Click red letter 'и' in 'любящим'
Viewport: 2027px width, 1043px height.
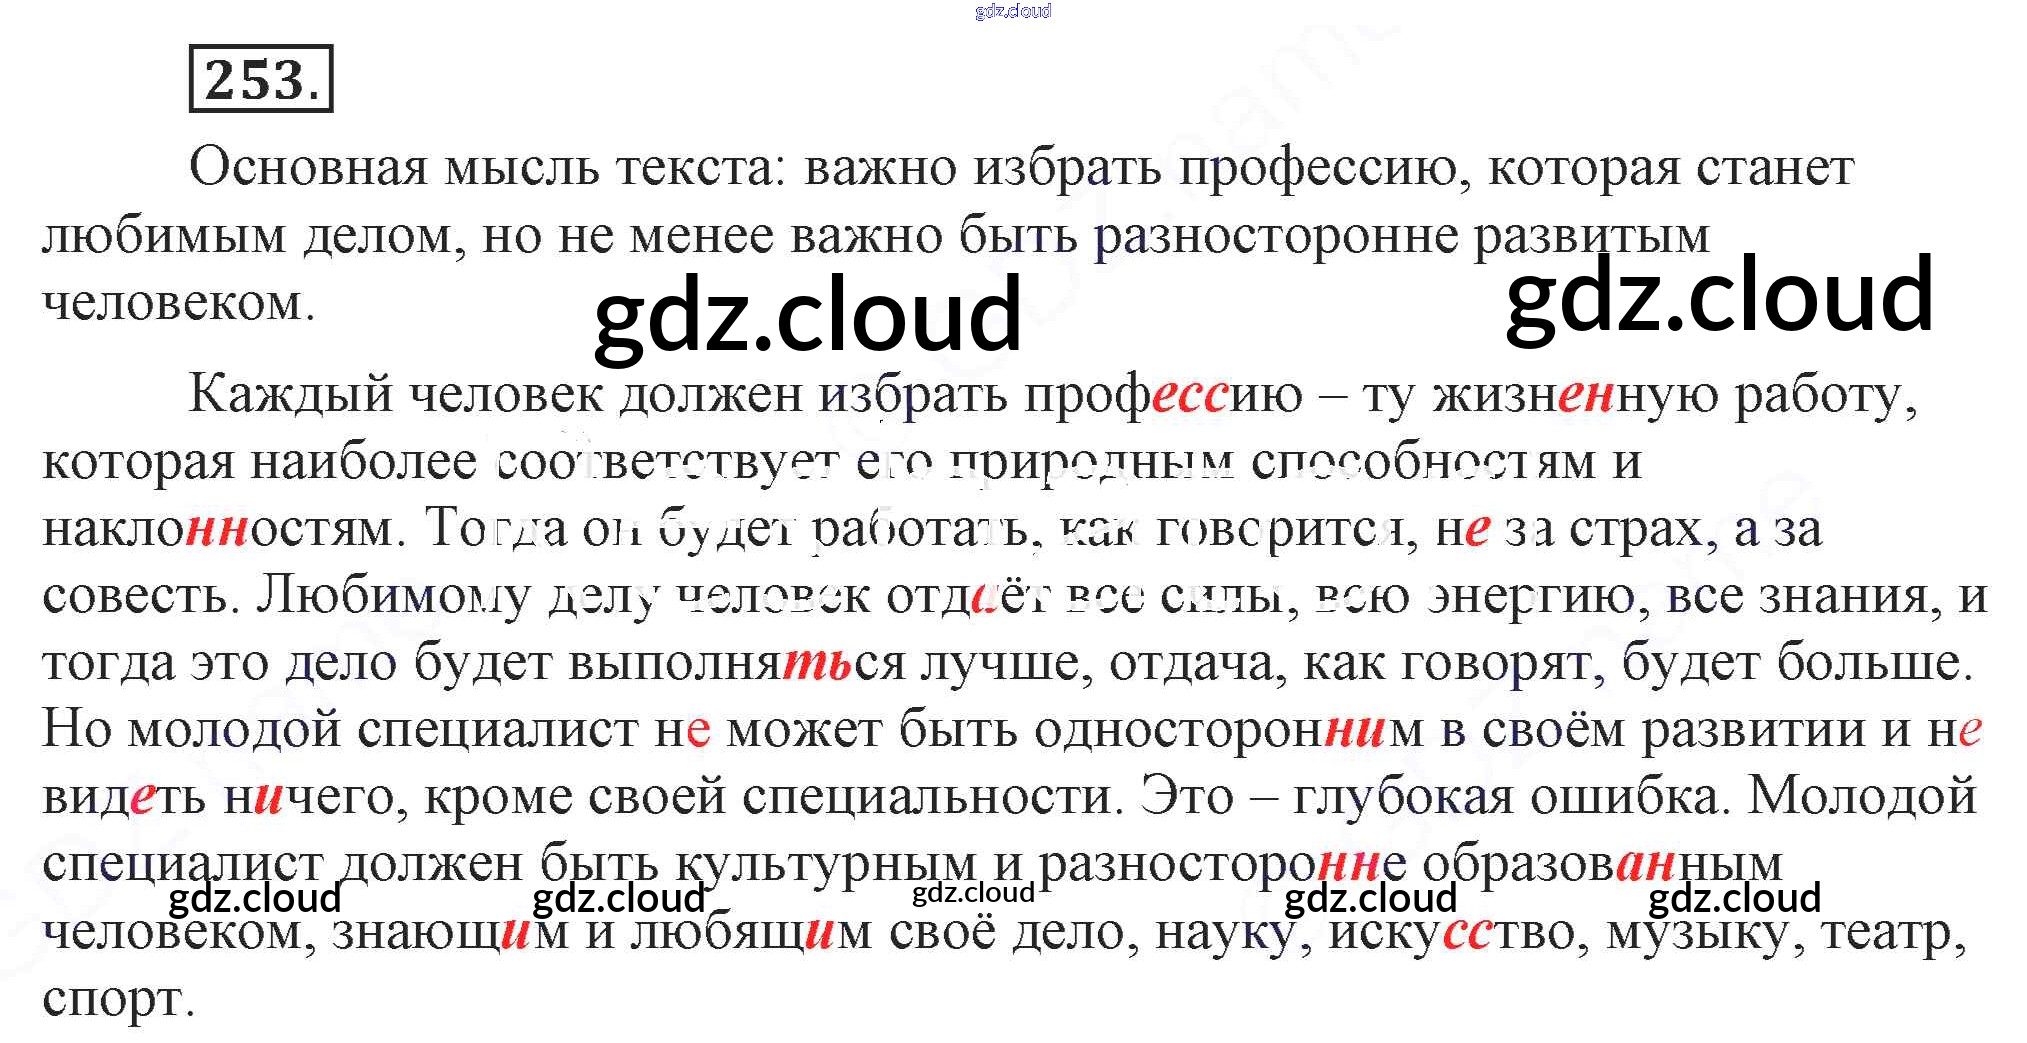coord(818,933)
